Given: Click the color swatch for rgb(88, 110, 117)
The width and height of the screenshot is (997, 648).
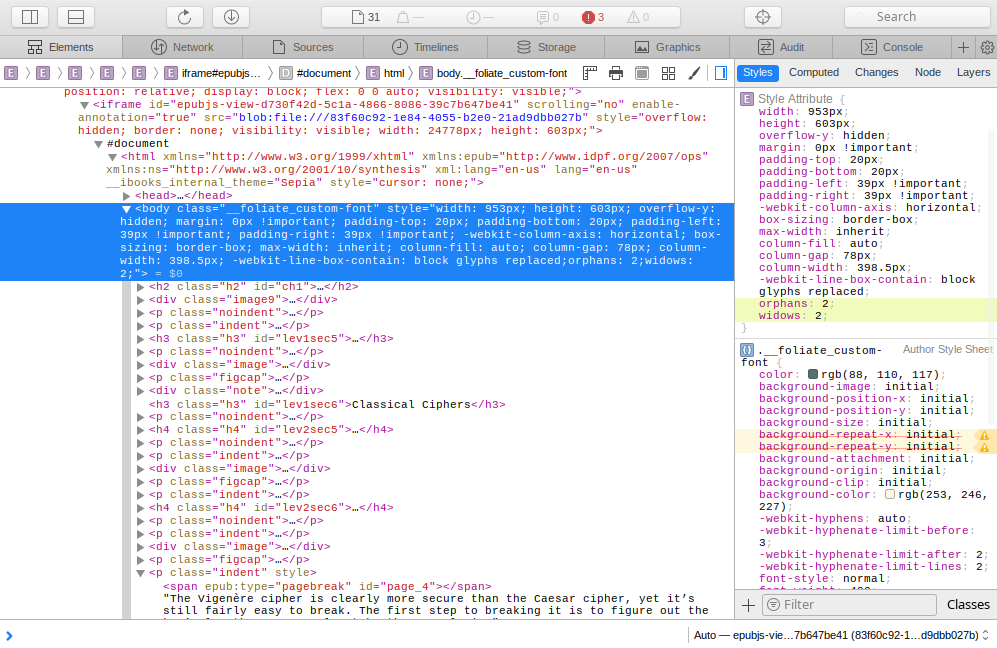Looking at the screenshot, I should tap(813, 375).
